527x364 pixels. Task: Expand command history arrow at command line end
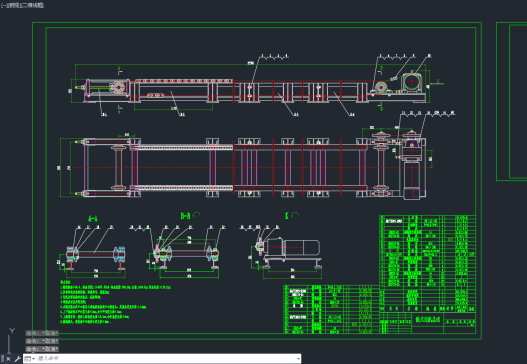point(298,359)
